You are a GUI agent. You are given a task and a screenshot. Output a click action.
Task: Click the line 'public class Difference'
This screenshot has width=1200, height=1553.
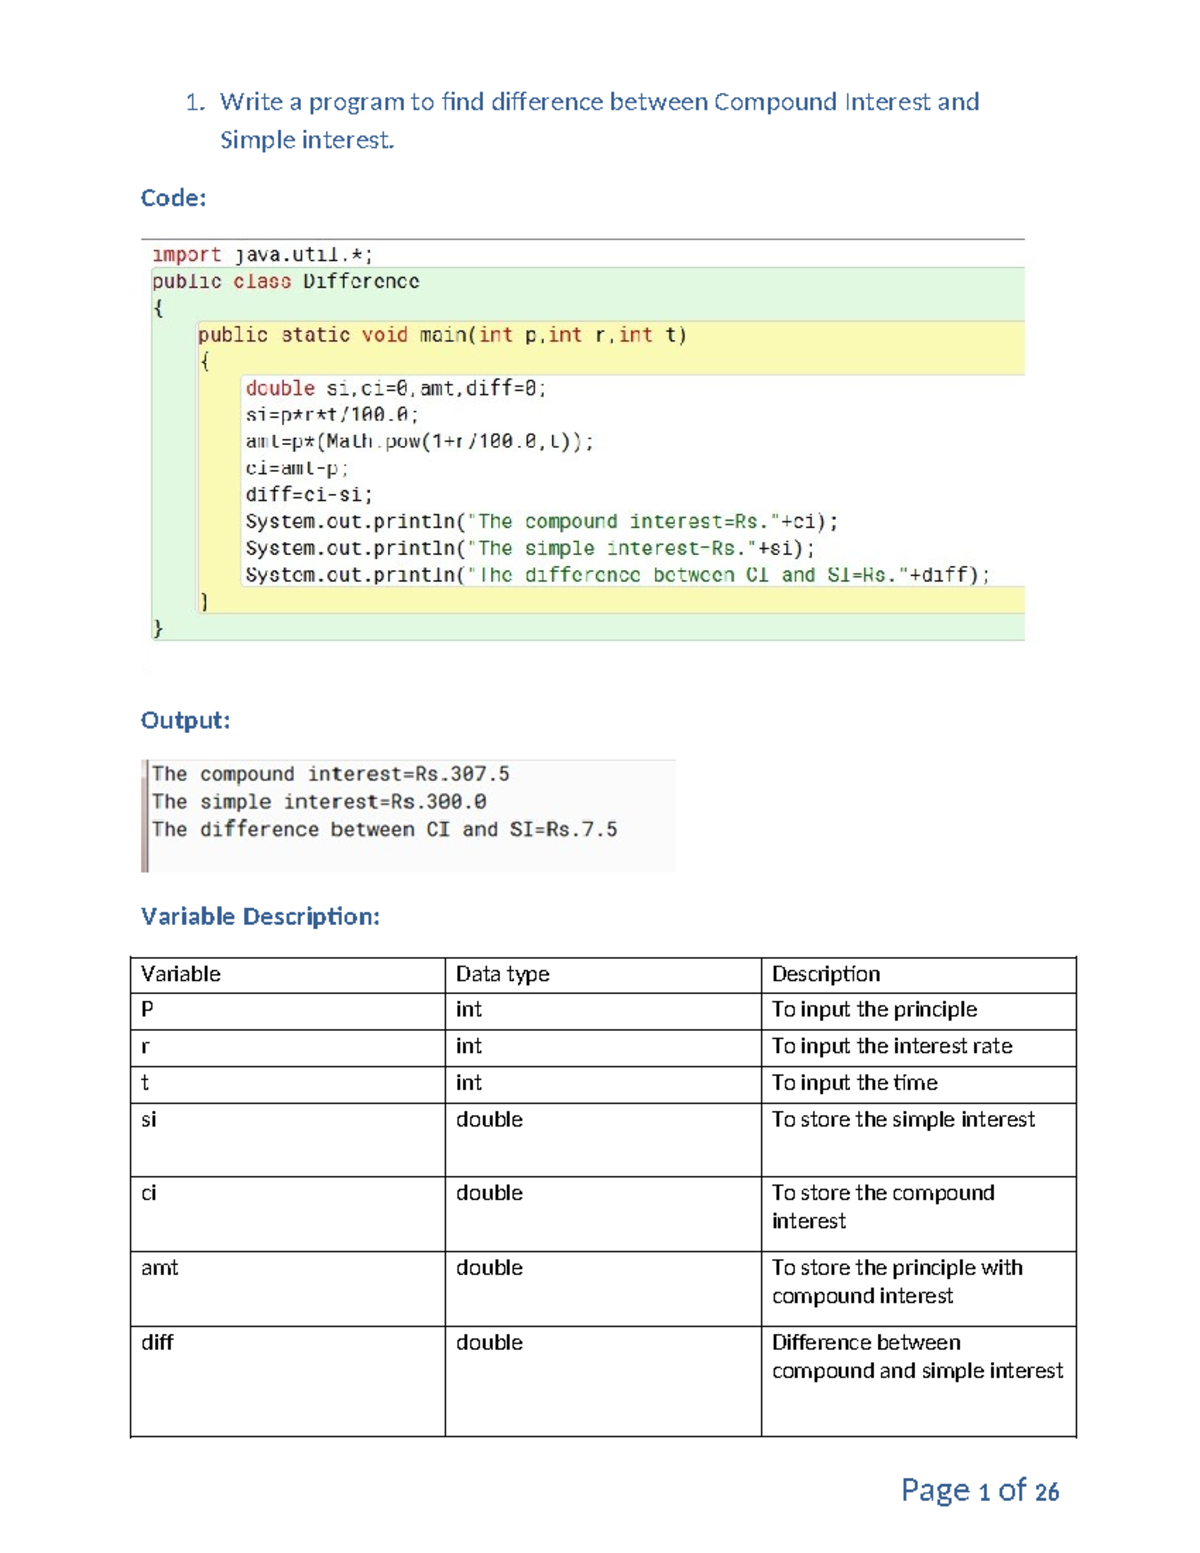286,282
